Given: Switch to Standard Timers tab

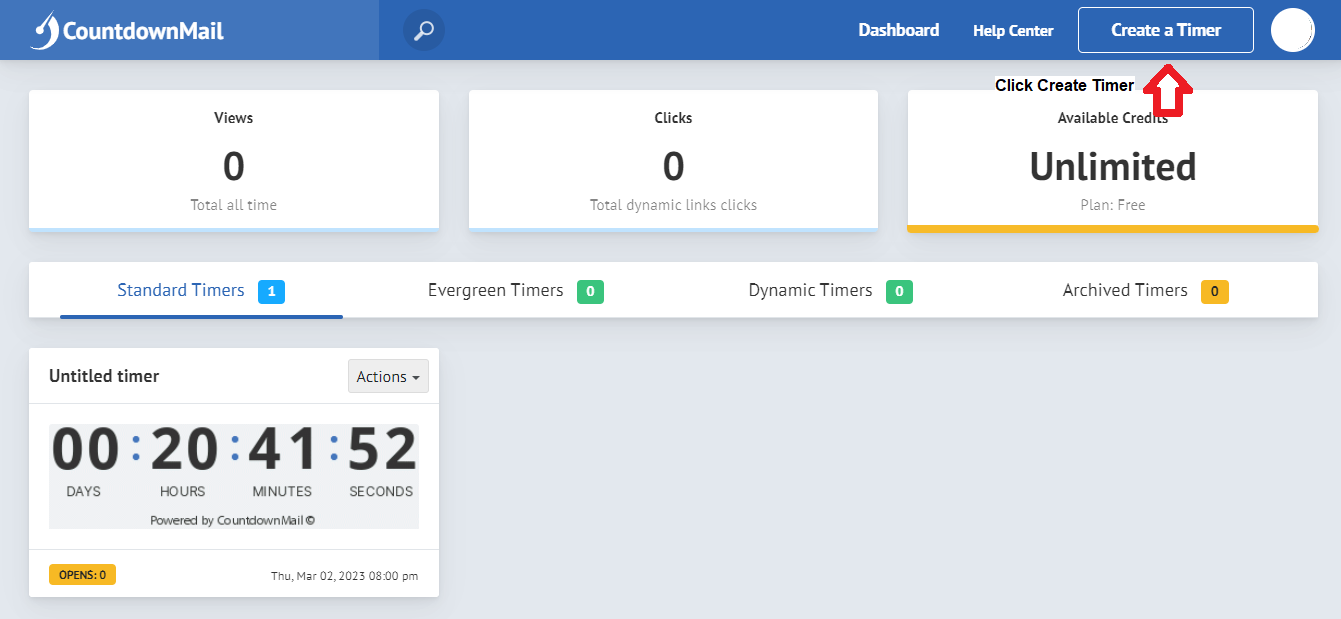Looking at the screenshot, I should [201, 291].
